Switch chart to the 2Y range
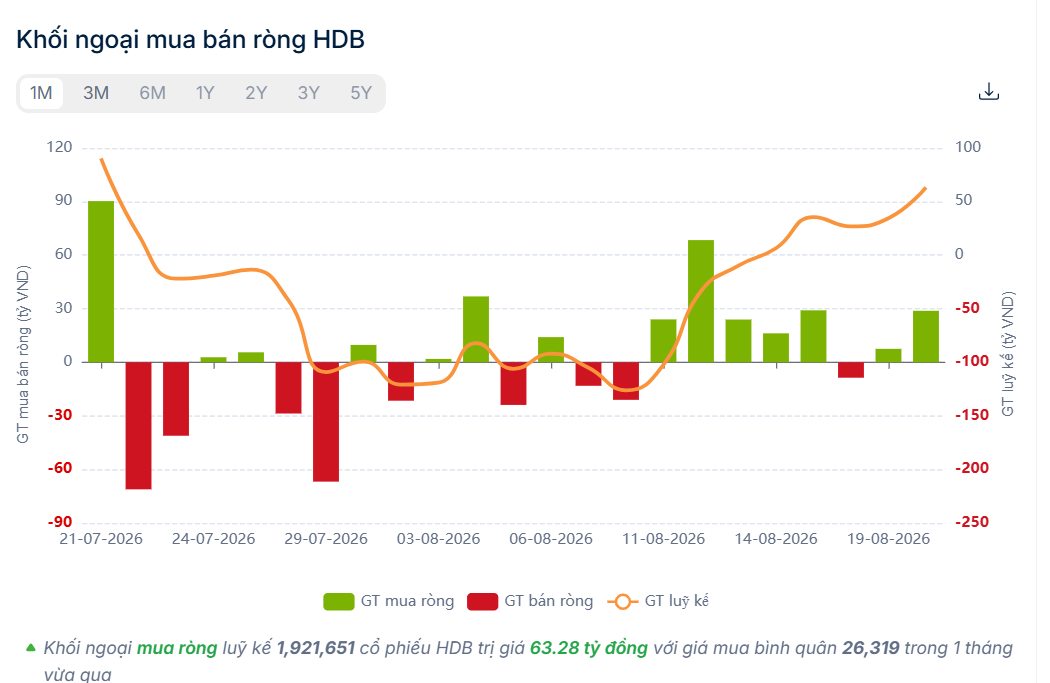 coord(256,93)
